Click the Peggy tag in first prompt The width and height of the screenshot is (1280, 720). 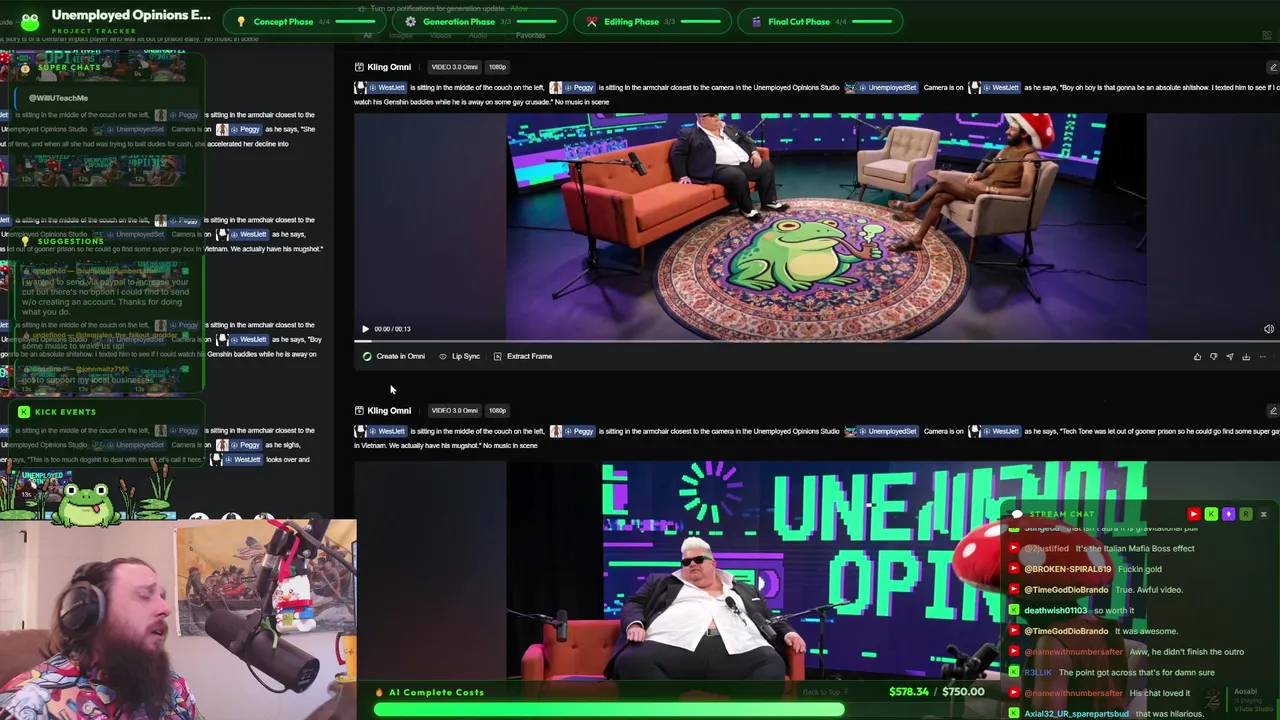coord(574,88)
